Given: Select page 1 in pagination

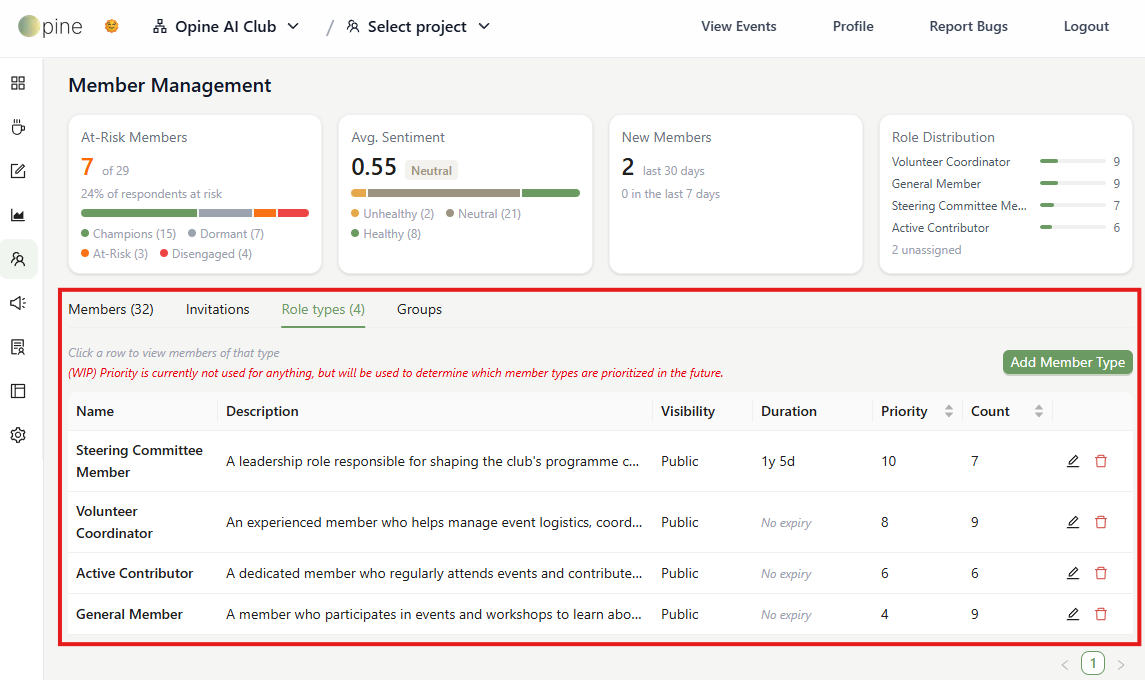Looking at the screenshot, I should [x=1092, y=663].
